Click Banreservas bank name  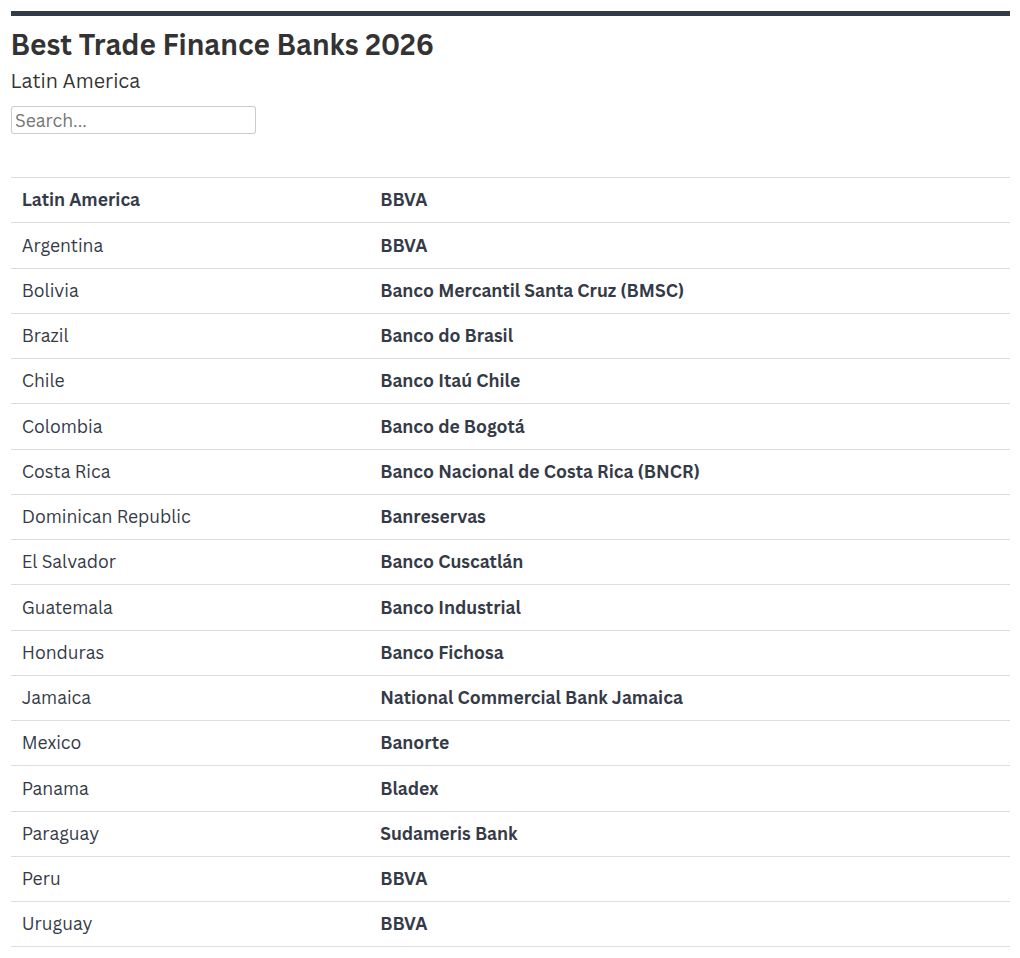click(x=432, y=517)
